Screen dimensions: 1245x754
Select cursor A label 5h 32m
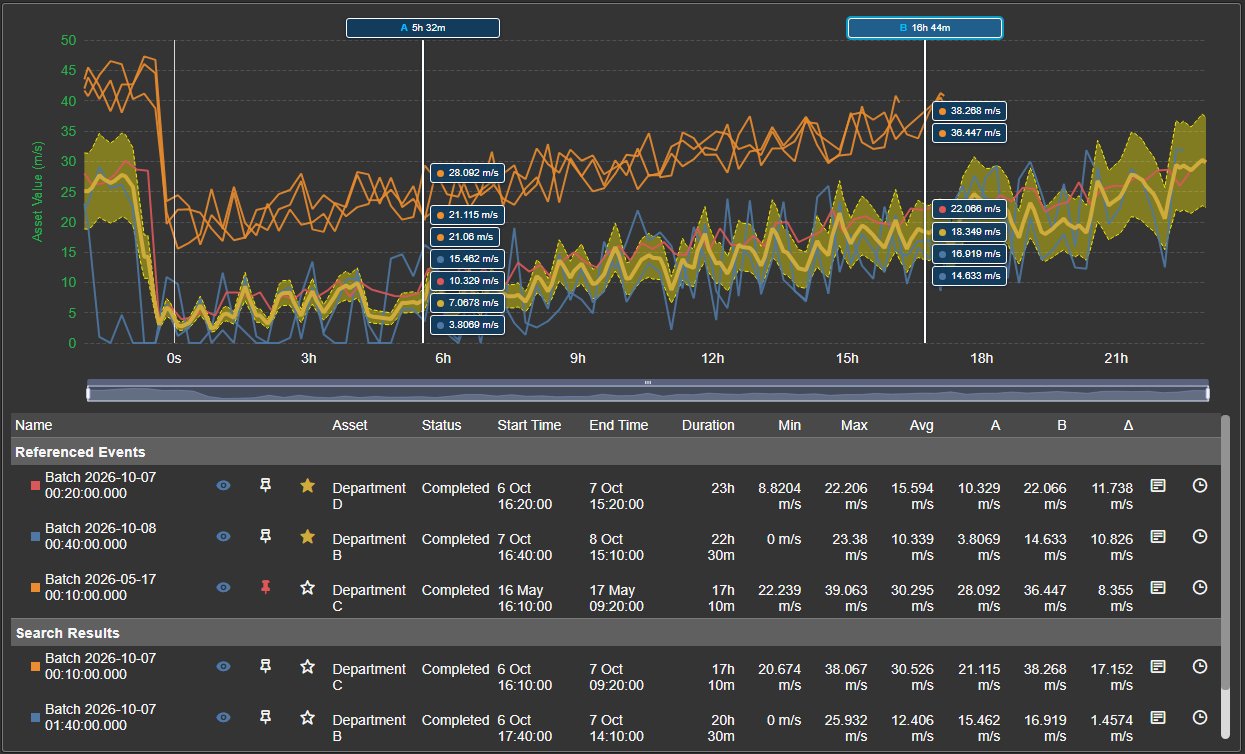coord(423,28)
